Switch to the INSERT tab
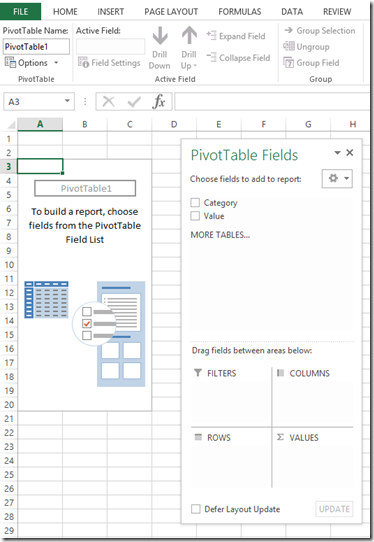Image resolution: width=374 pixels, height=542 pixels. [x=111, y=12]
